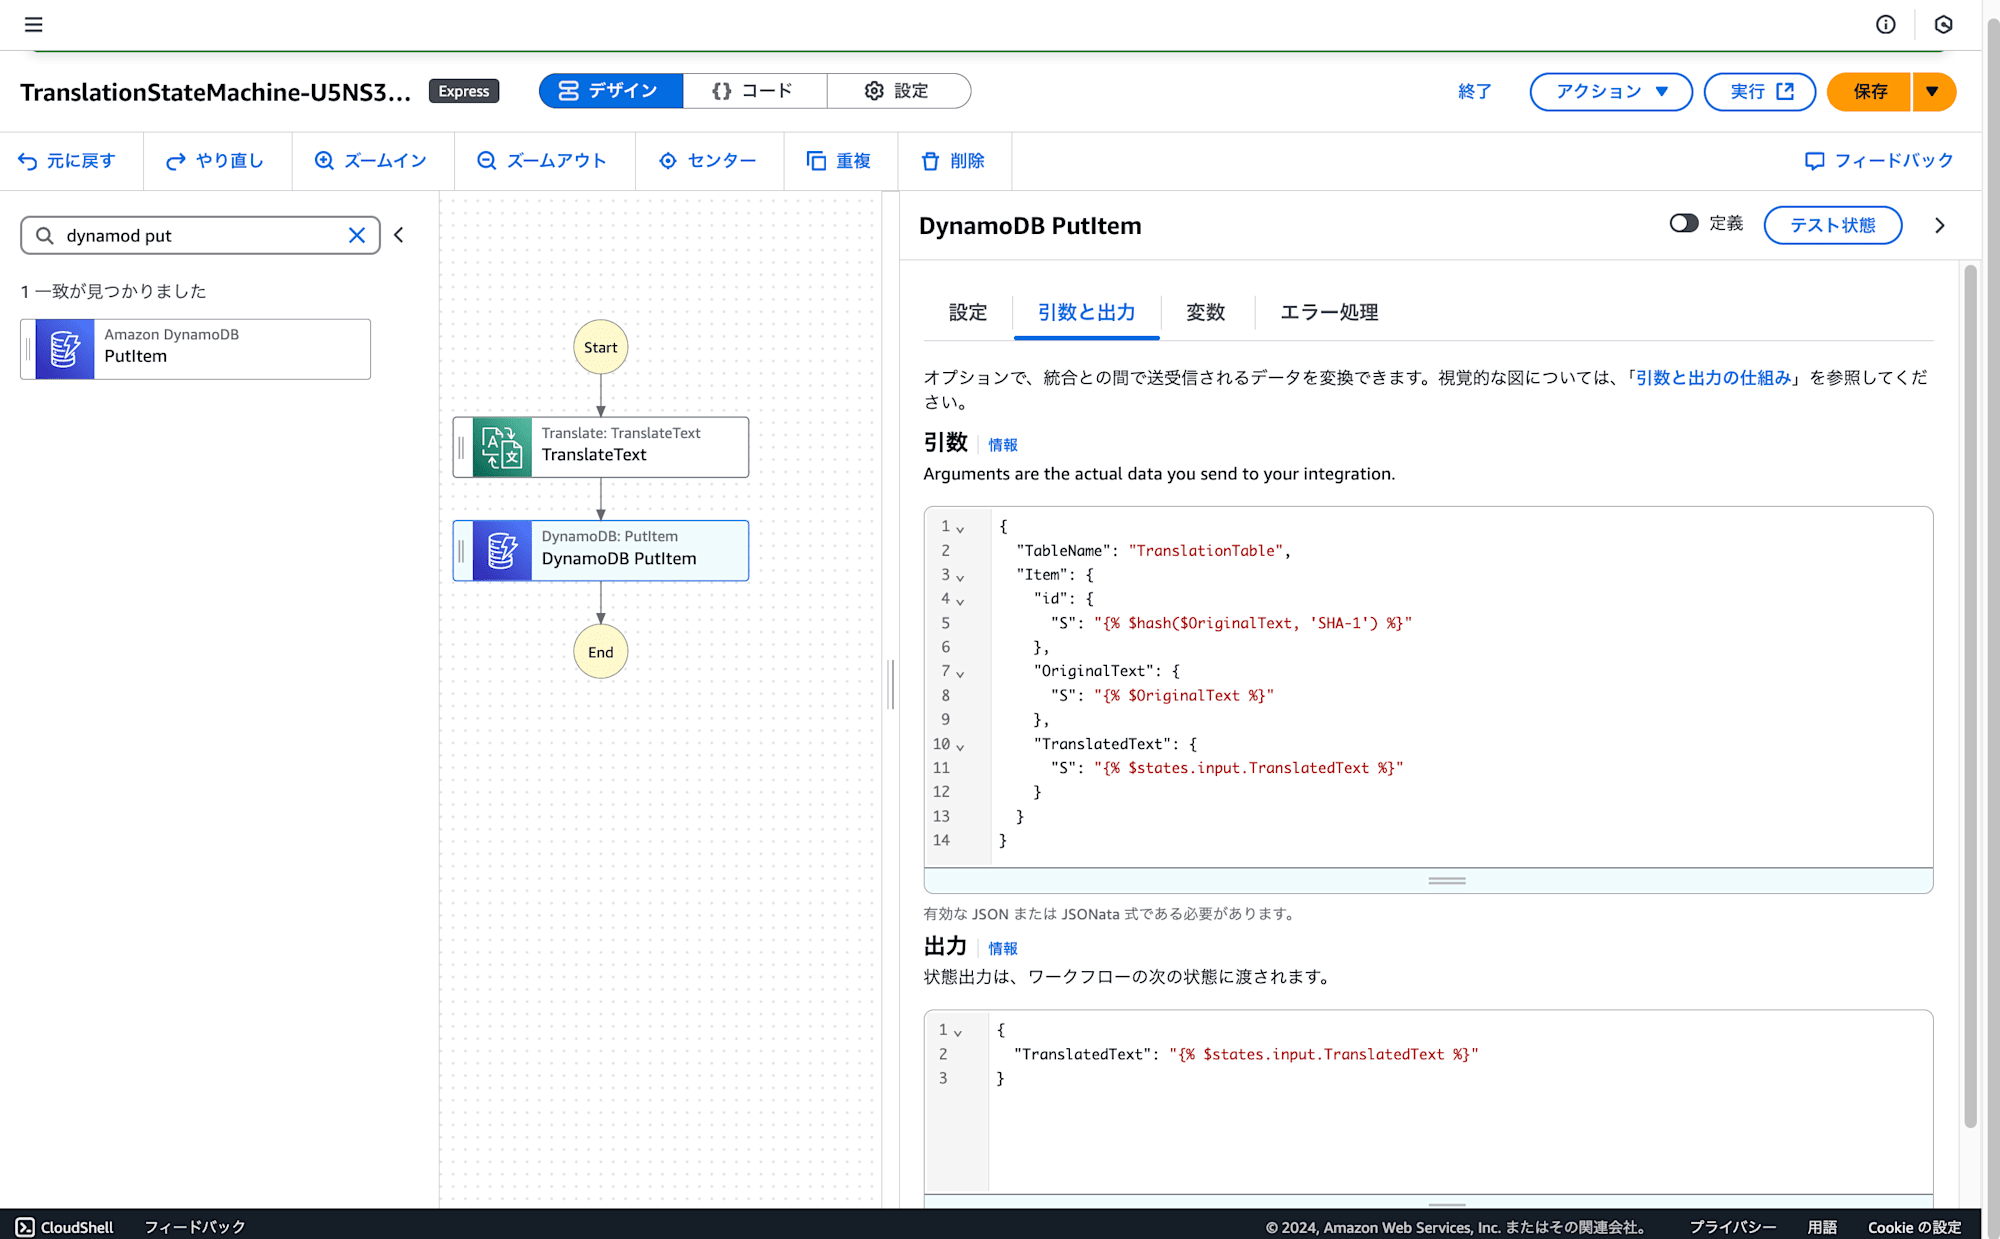
Task: Click 終了 to exit the editor
Action: tap(1475, 91)
